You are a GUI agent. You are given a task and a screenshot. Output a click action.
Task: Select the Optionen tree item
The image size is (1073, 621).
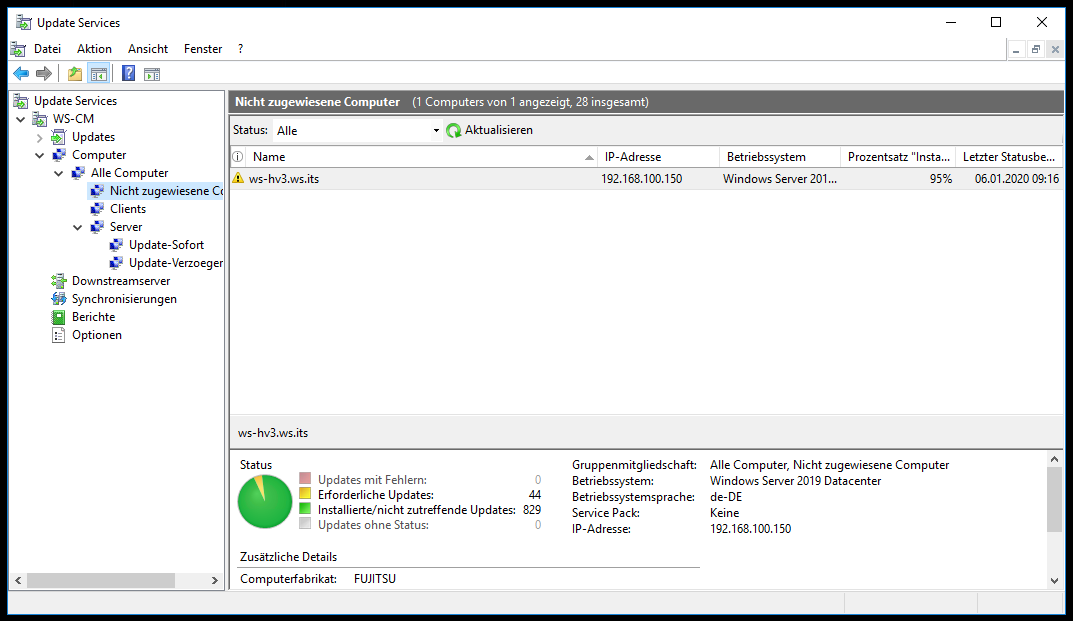96,335
